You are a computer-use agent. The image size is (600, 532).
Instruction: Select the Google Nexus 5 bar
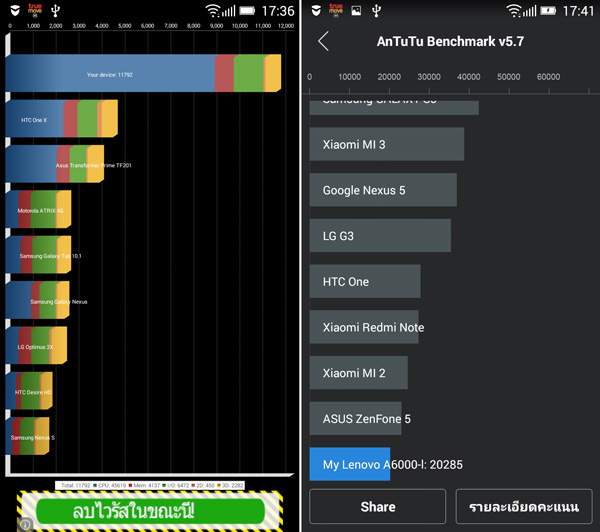(x=382, y=190)
